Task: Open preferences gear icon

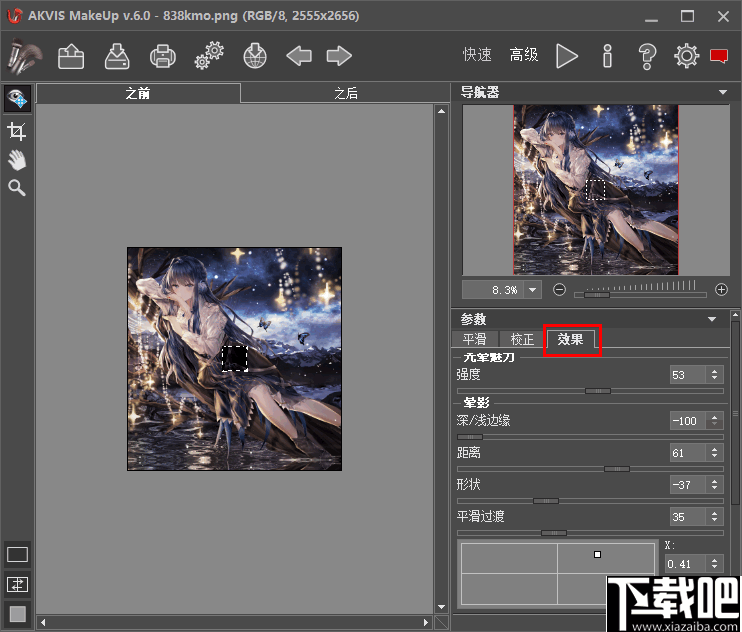Action: pos(686,56)
